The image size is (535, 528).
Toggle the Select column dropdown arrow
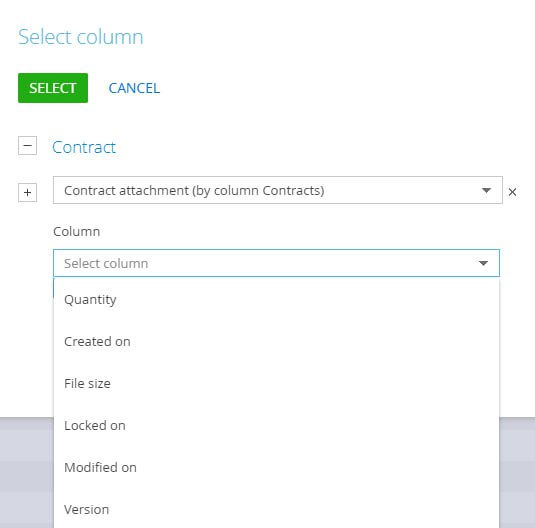tap(483, 263)
